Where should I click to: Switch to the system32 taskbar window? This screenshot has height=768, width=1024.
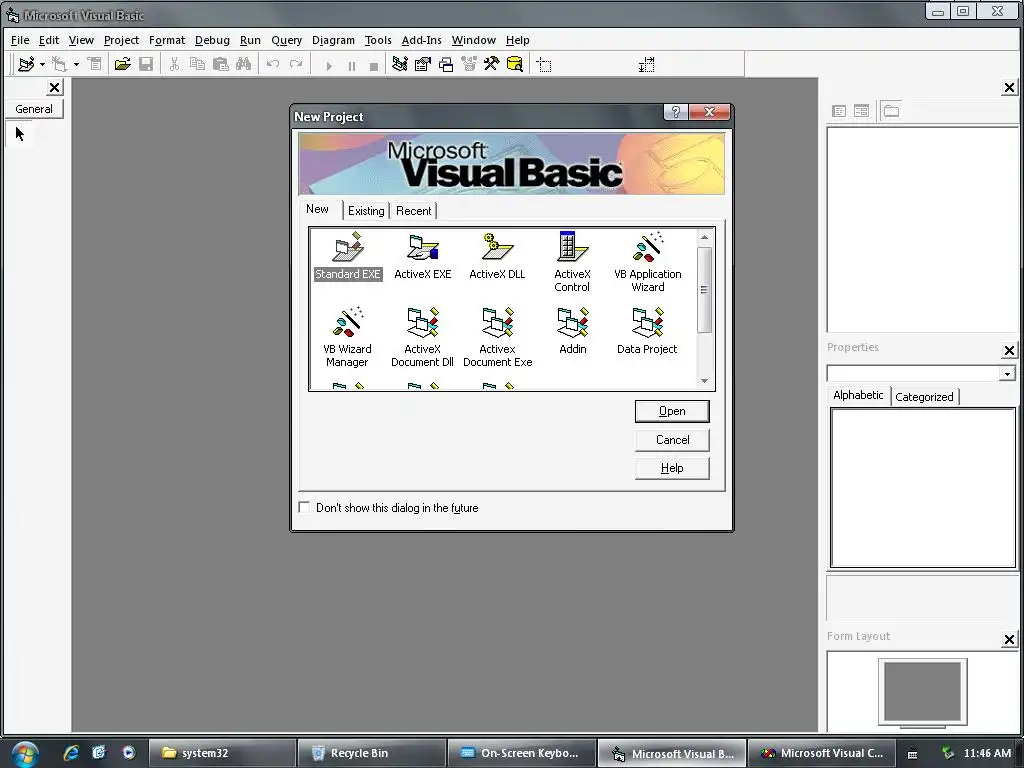[x=222, y=753]
